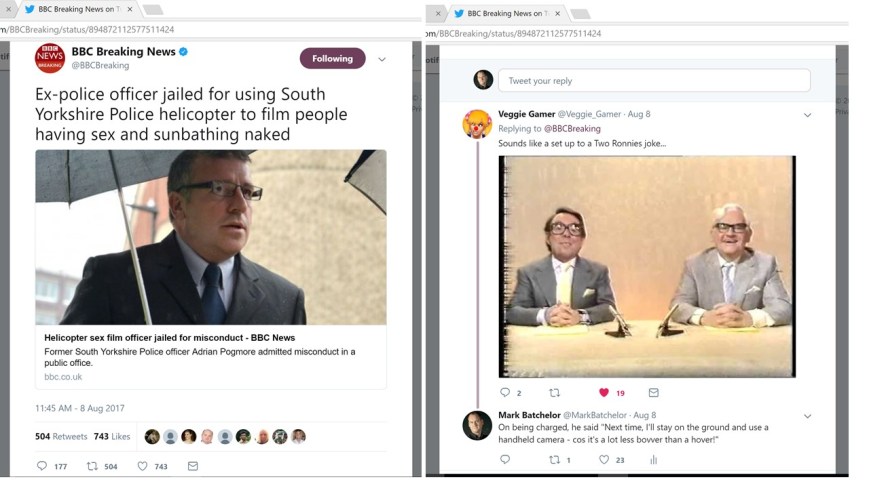Like the BBC Breaking News tweet

click(143, 466)
